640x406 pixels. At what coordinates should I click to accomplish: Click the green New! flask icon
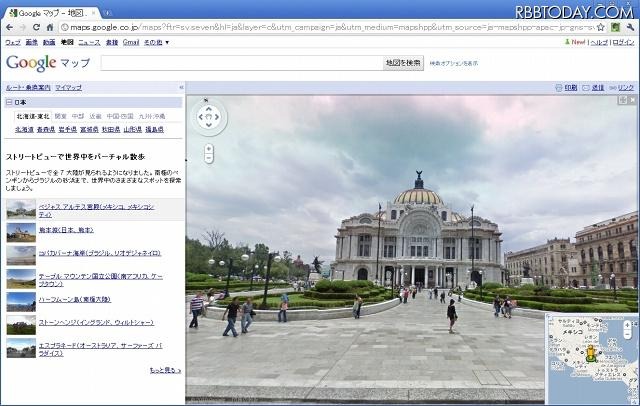567,42
